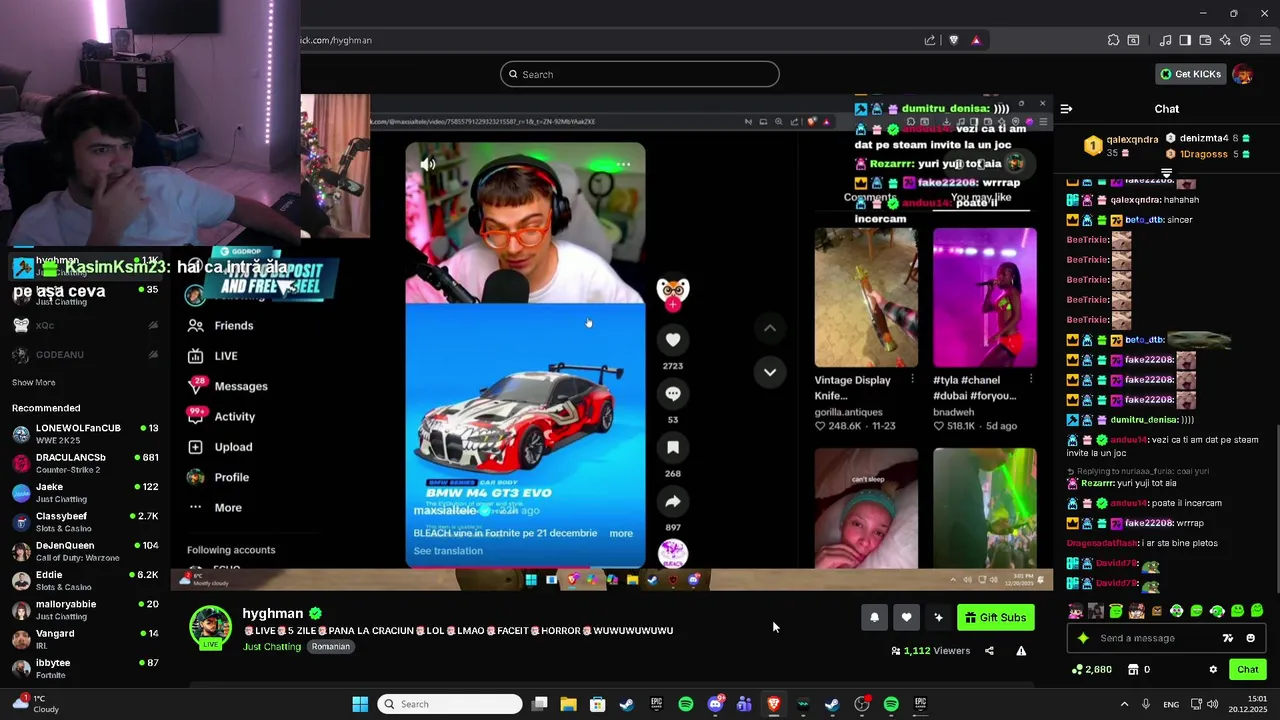Viewport: 1280px width, 720px height.
Task: Open Discord from the Windows taskbar
Action: [715, 704]
